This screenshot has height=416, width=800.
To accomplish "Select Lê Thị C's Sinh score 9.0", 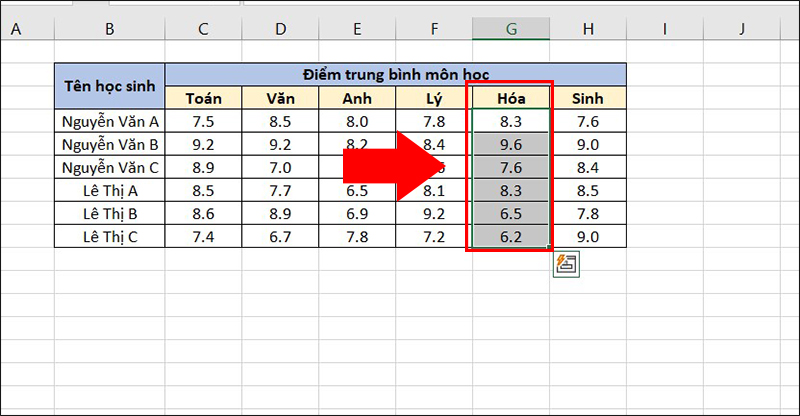I will 588,236.
